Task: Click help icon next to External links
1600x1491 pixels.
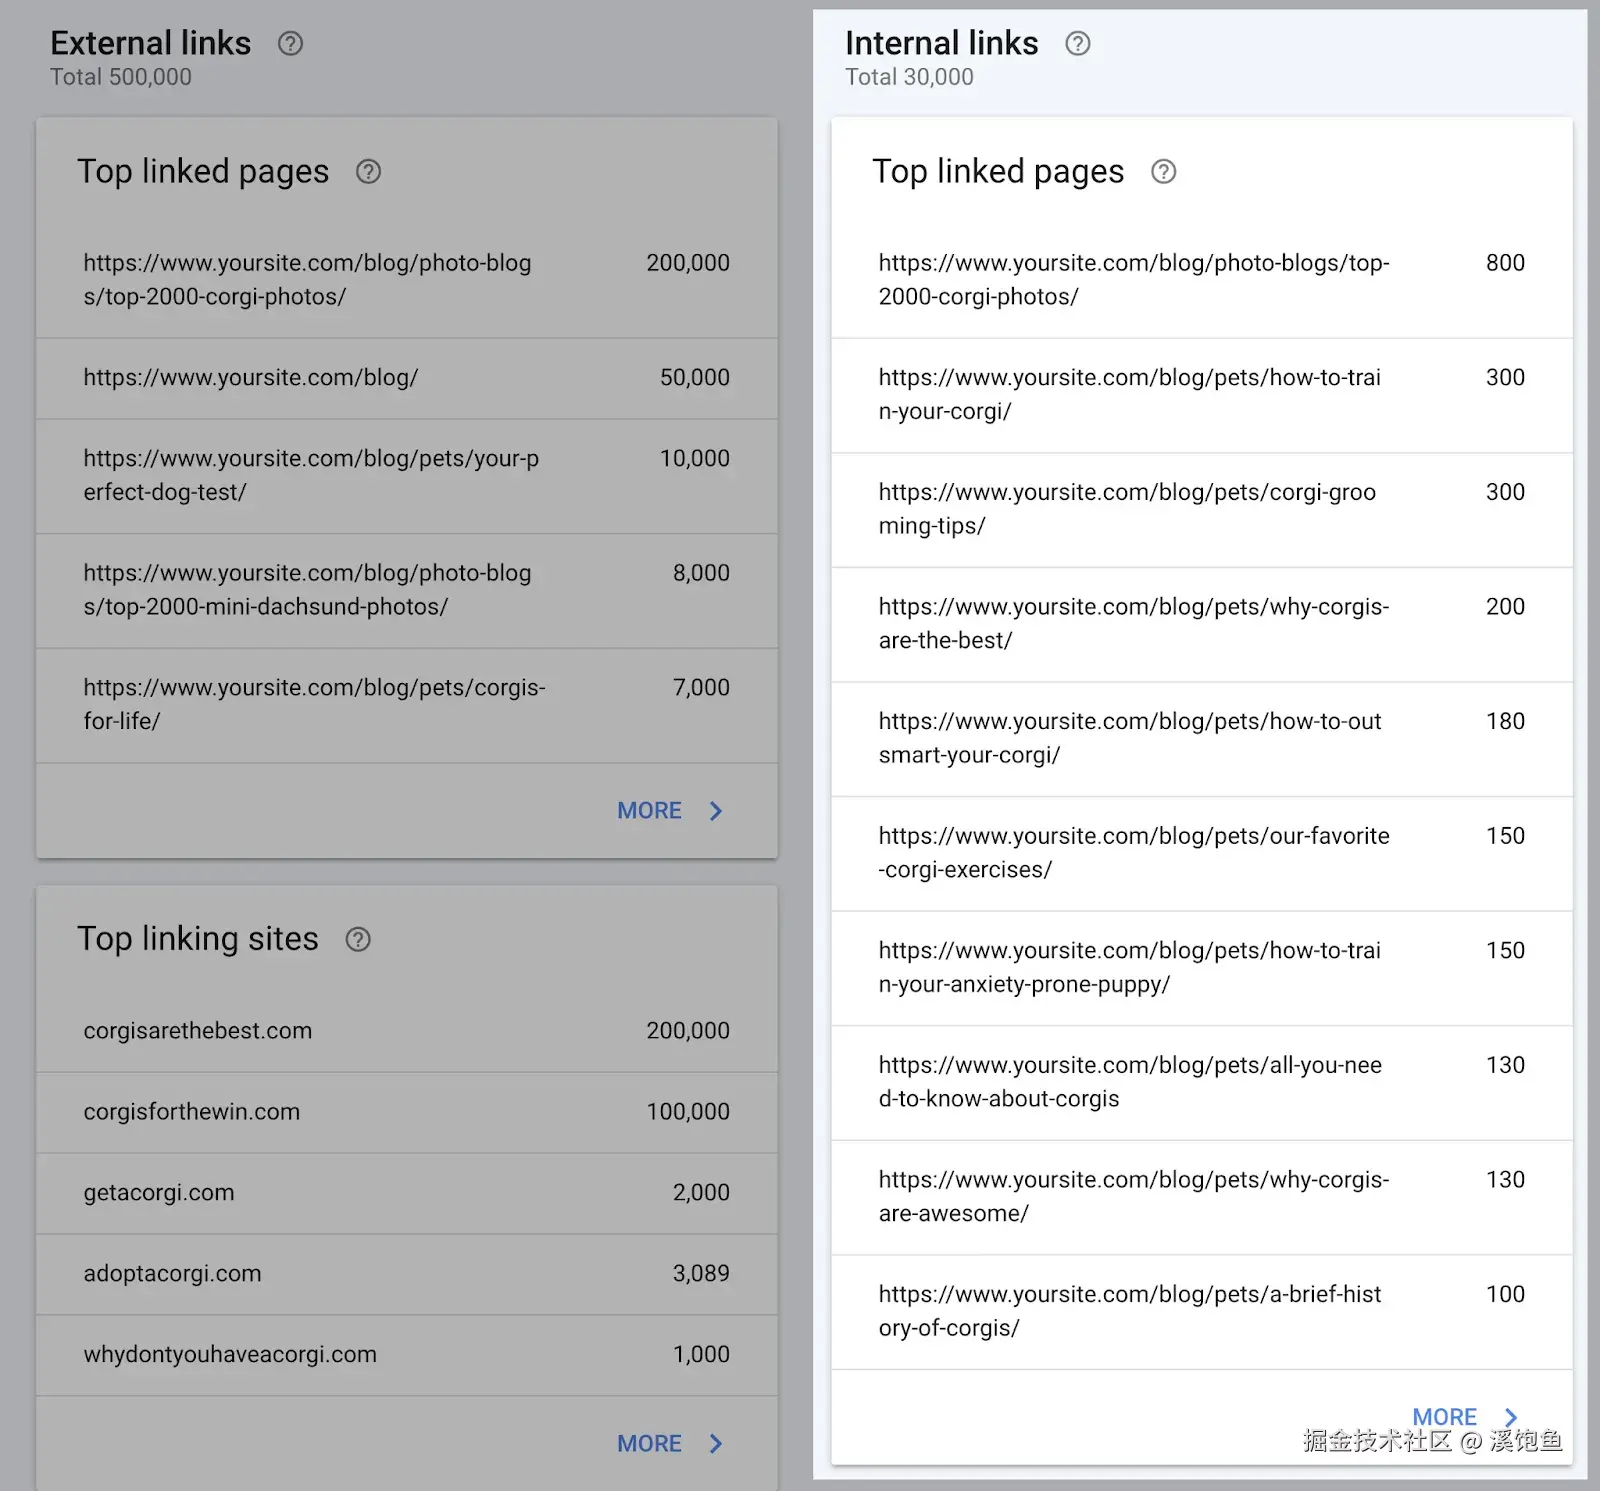Action: coord(290,43)
